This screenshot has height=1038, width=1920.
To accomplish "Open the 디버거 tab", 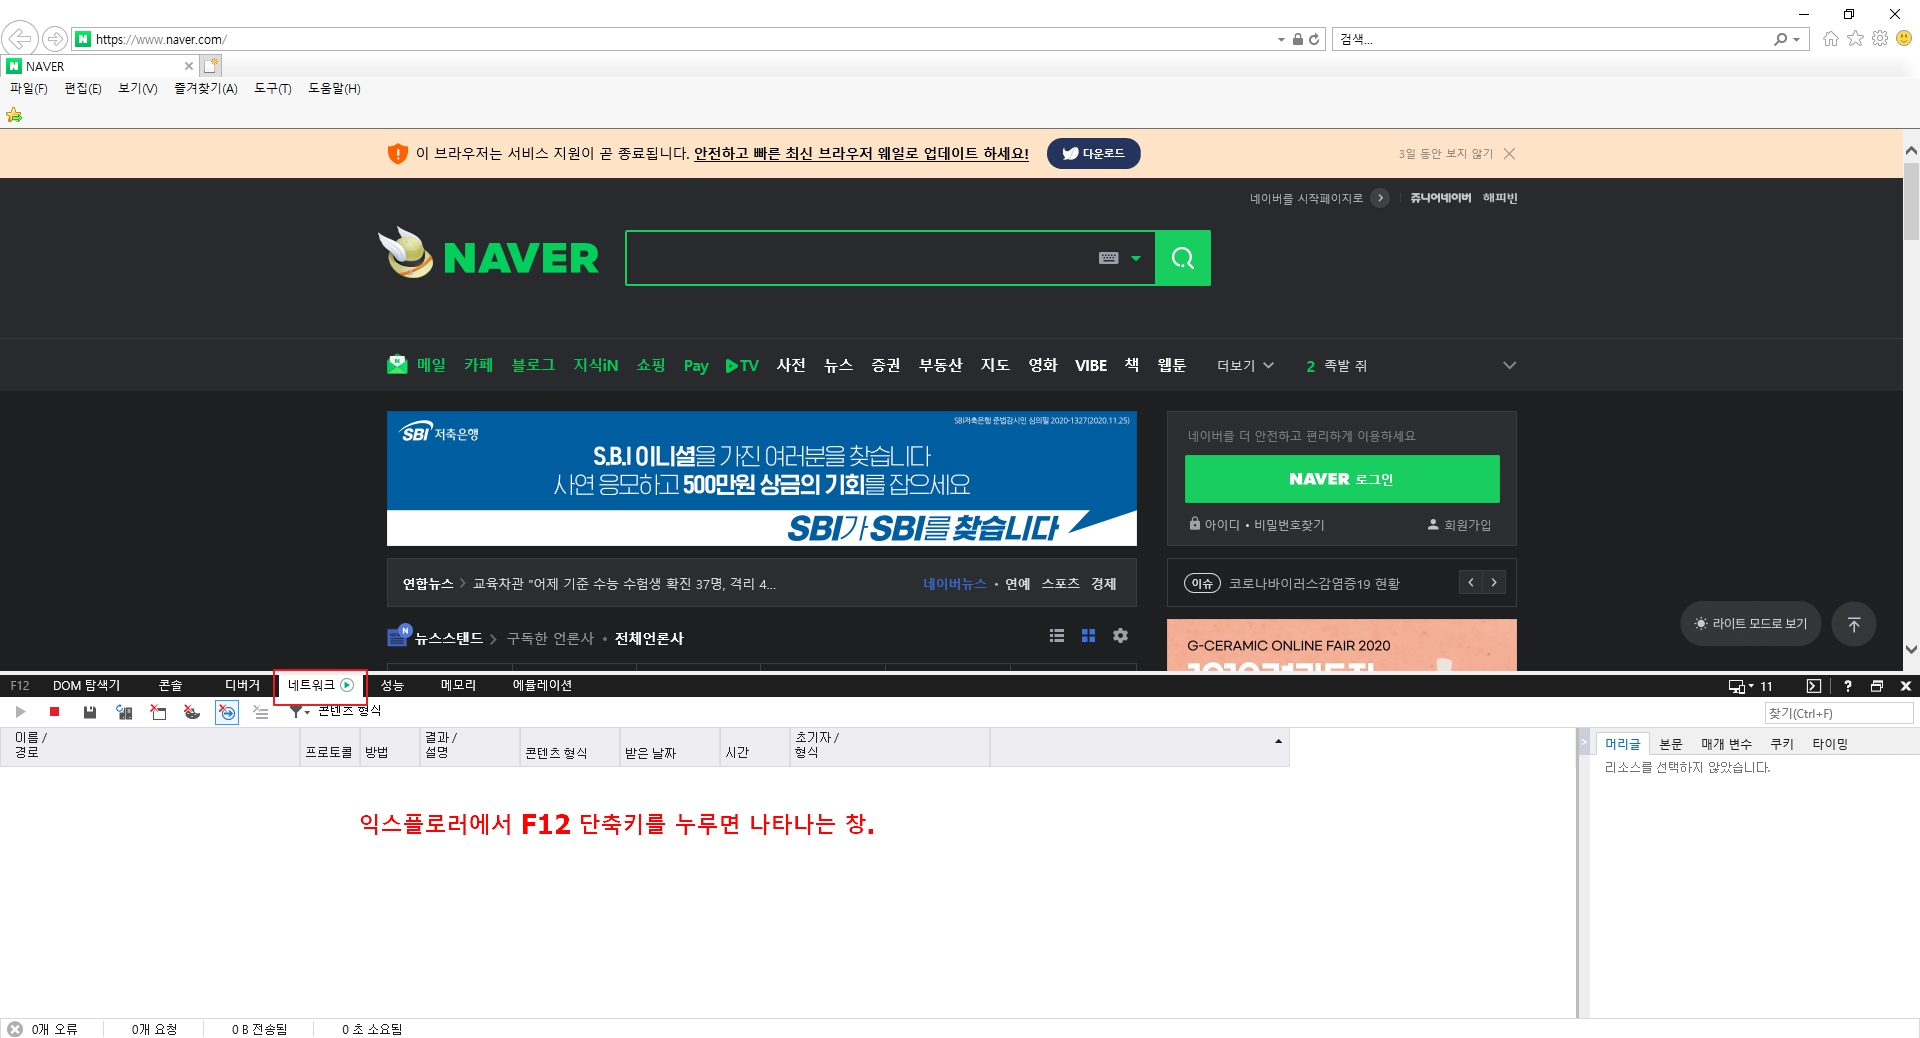I will [x=242, y=686].
